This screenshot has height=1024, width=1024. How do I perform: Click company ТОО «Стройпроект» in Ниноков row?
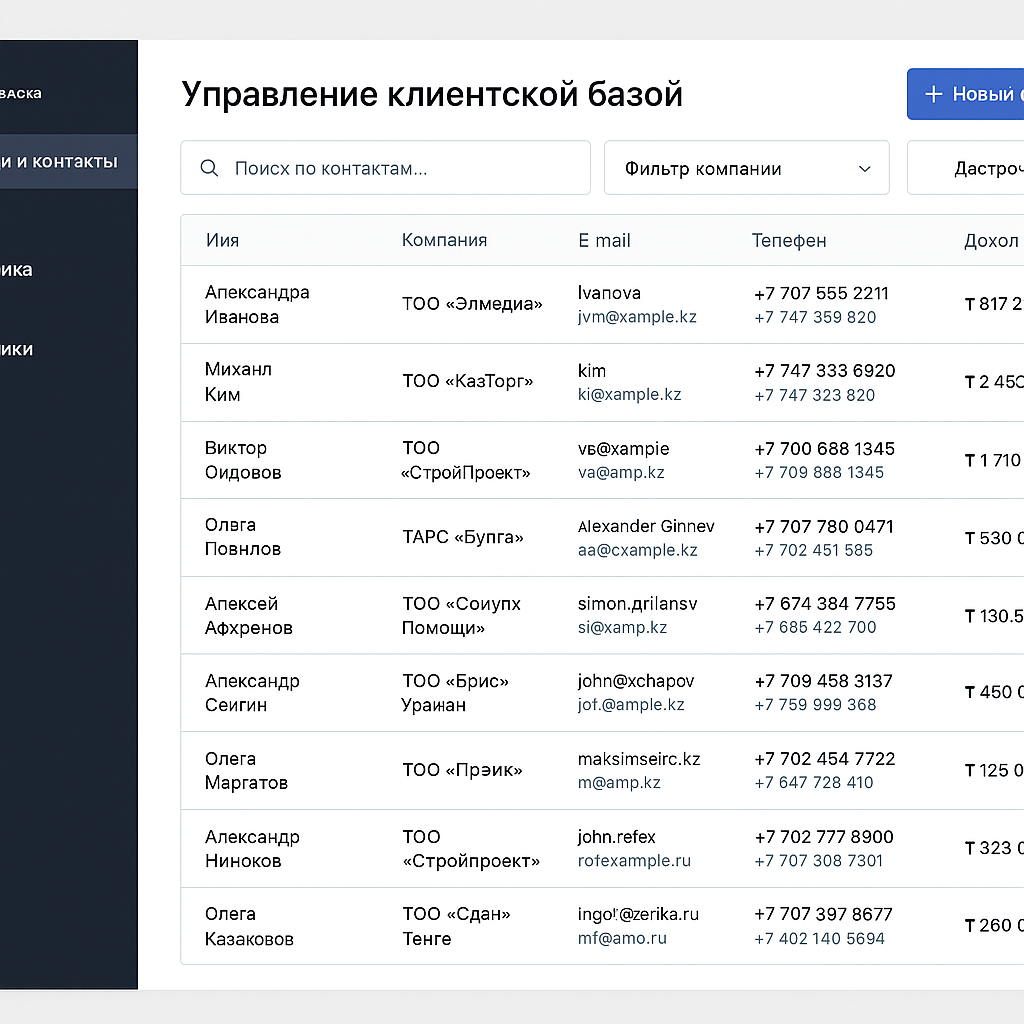(x=471, y=848)
